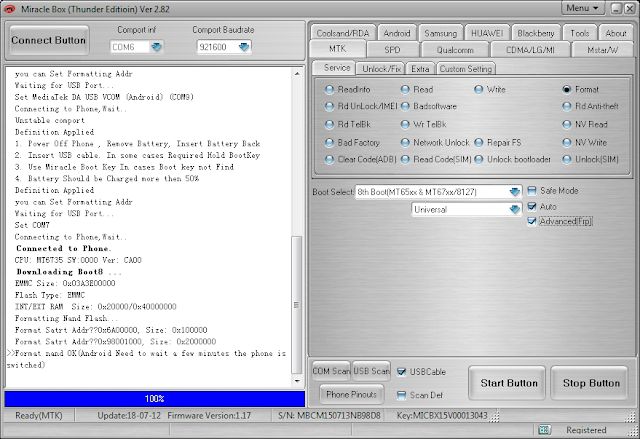Click the Connect Button

pos(49,40)
